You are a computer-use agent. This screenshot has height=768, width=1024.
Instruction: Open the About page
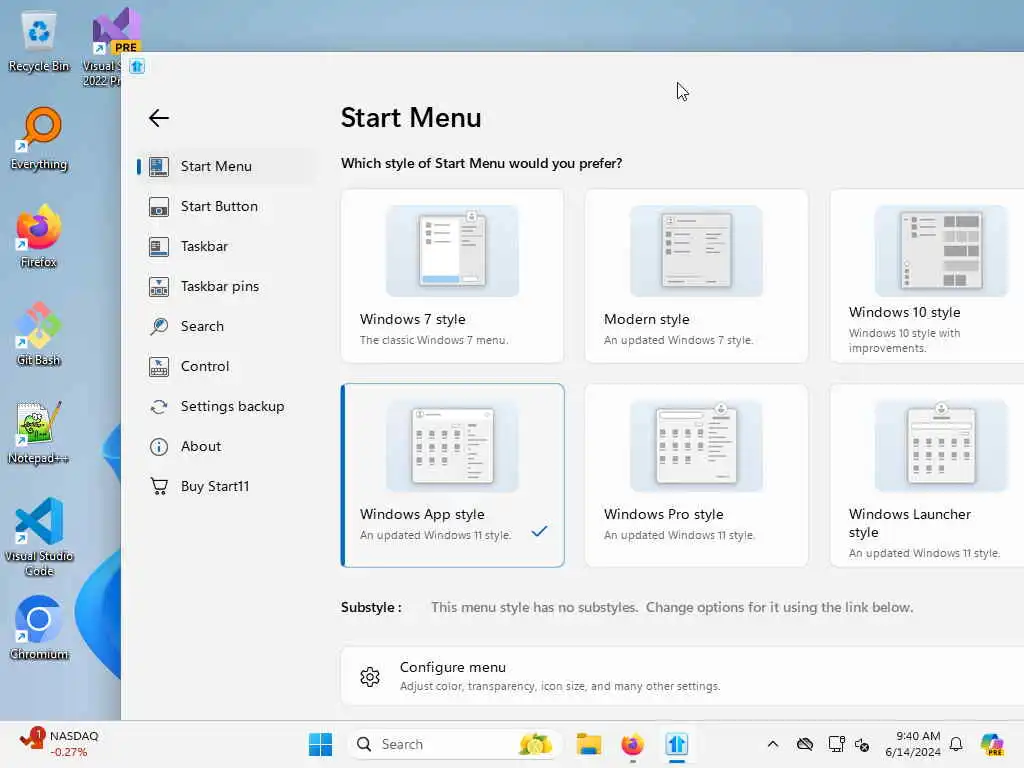click(225, 446)
